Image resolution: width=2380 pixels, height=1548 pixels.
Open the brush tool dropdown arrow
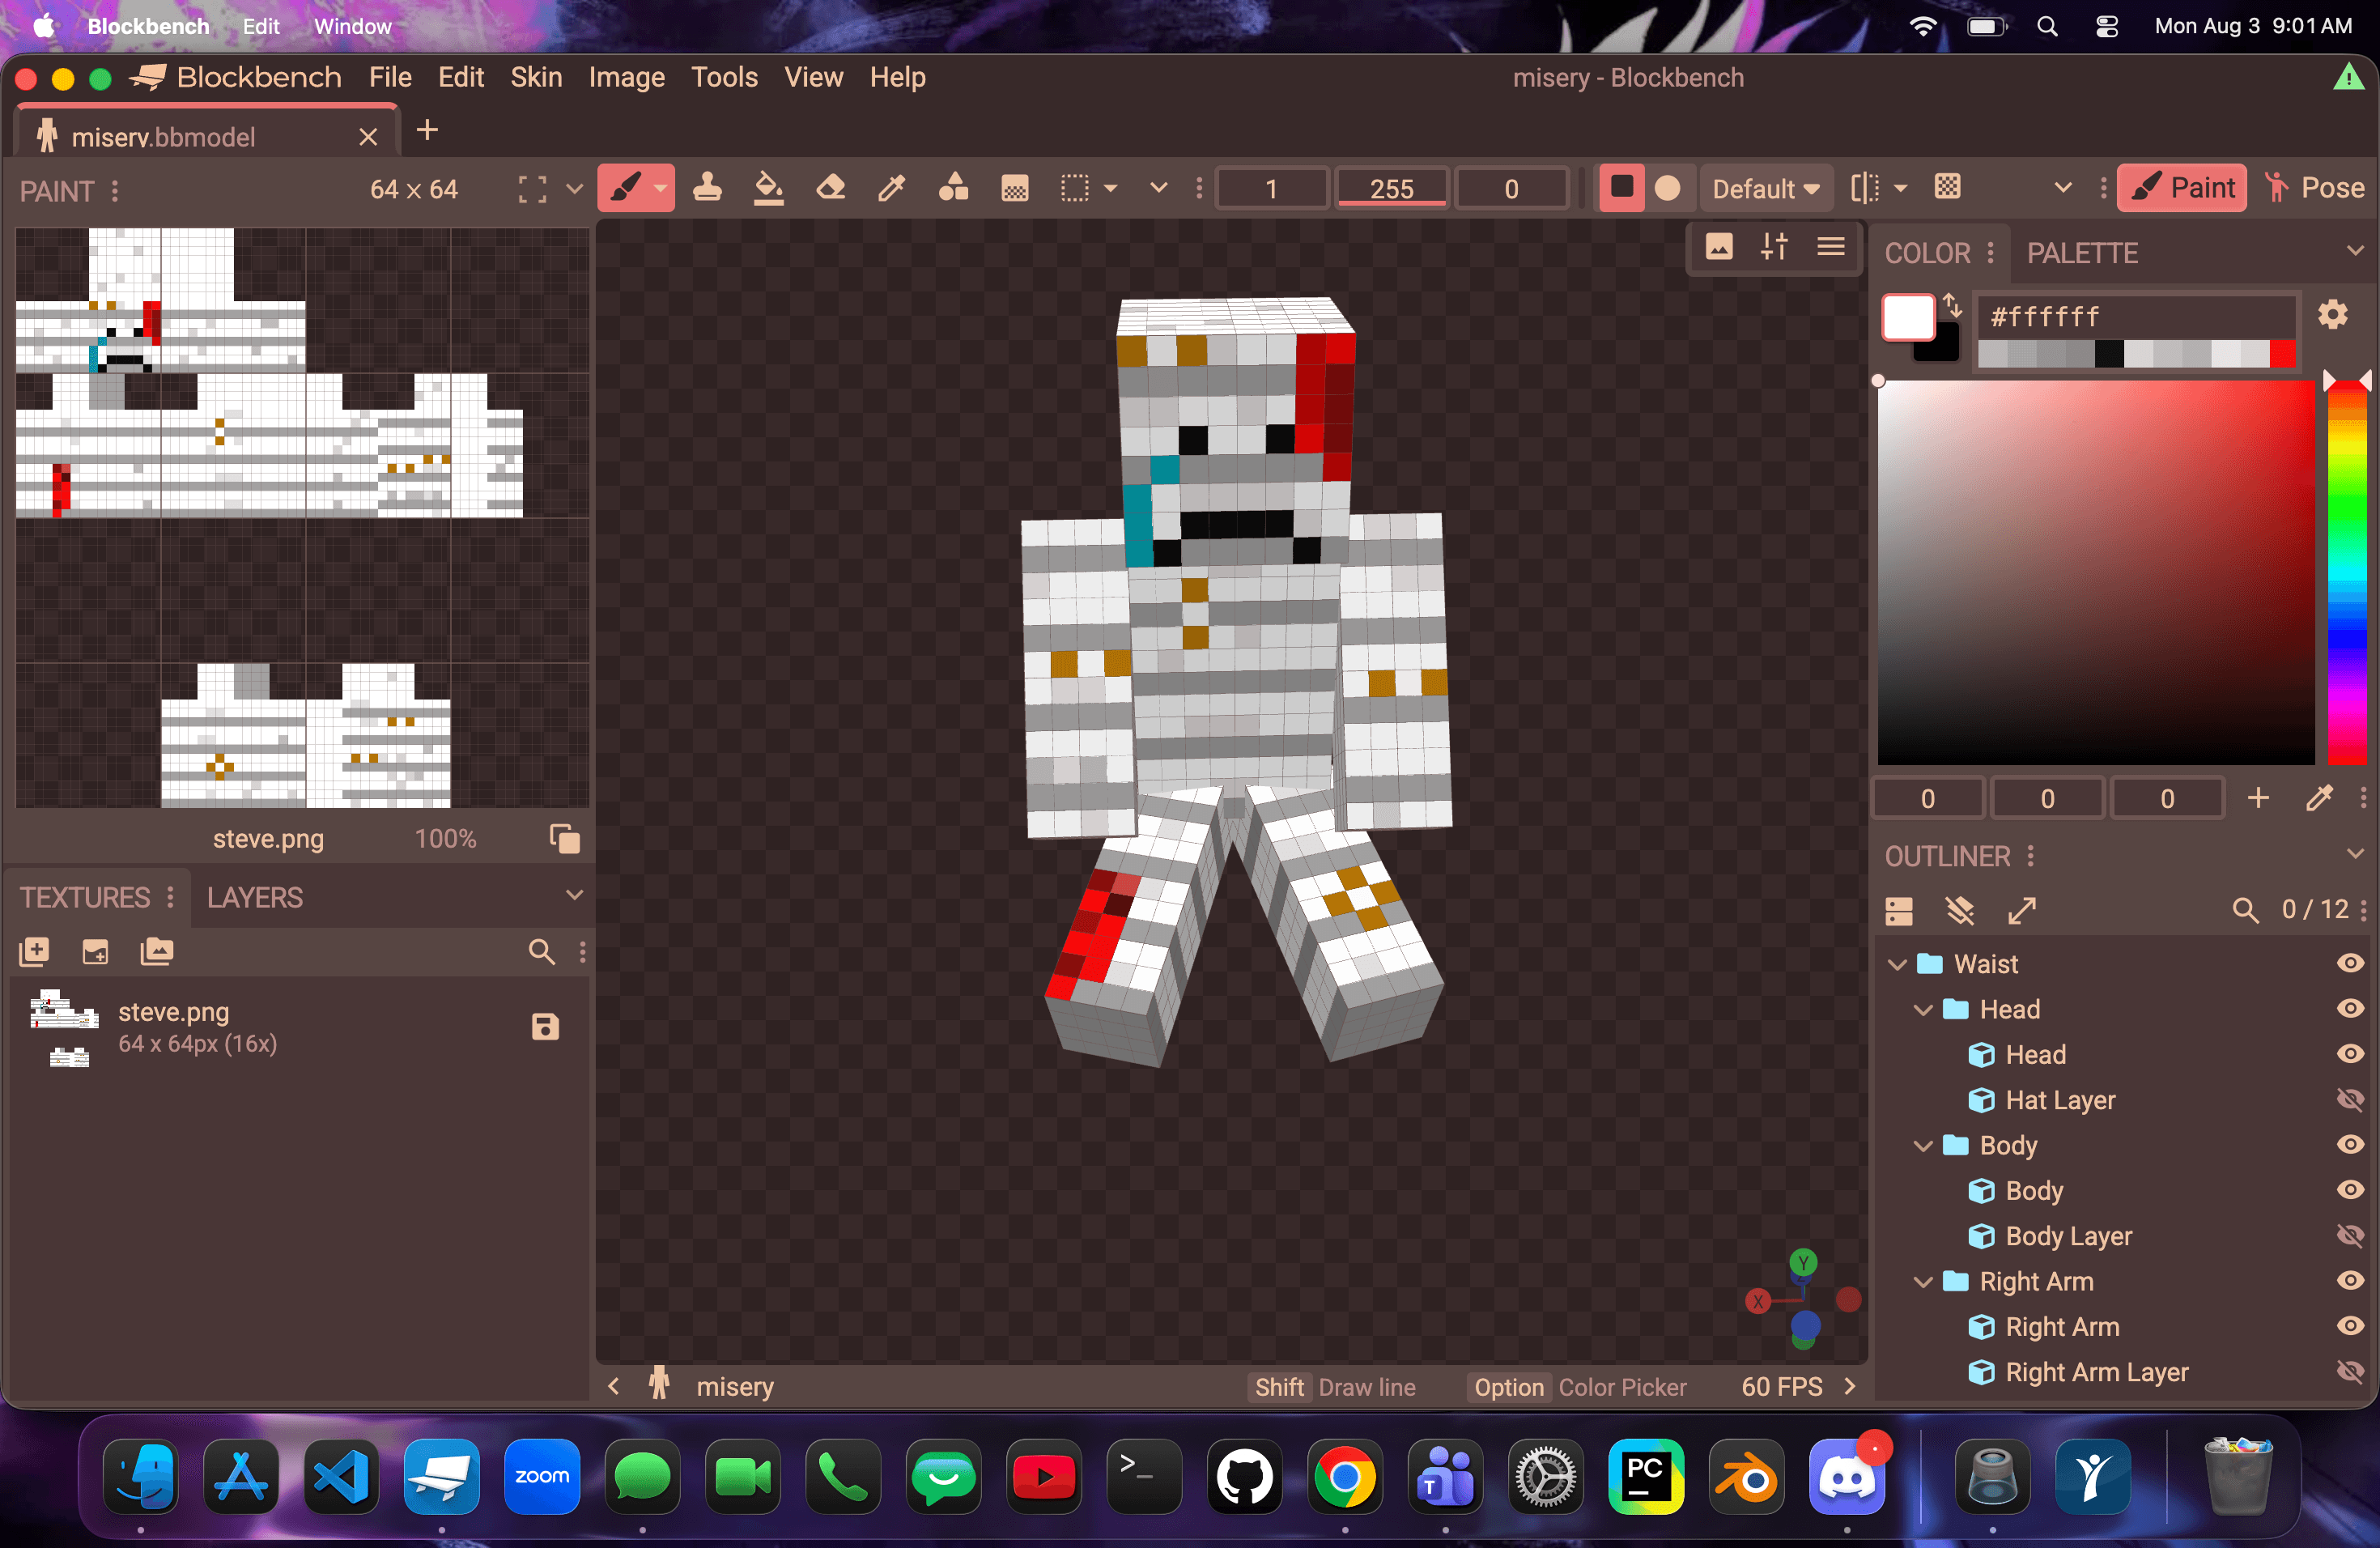click(660, 188)
